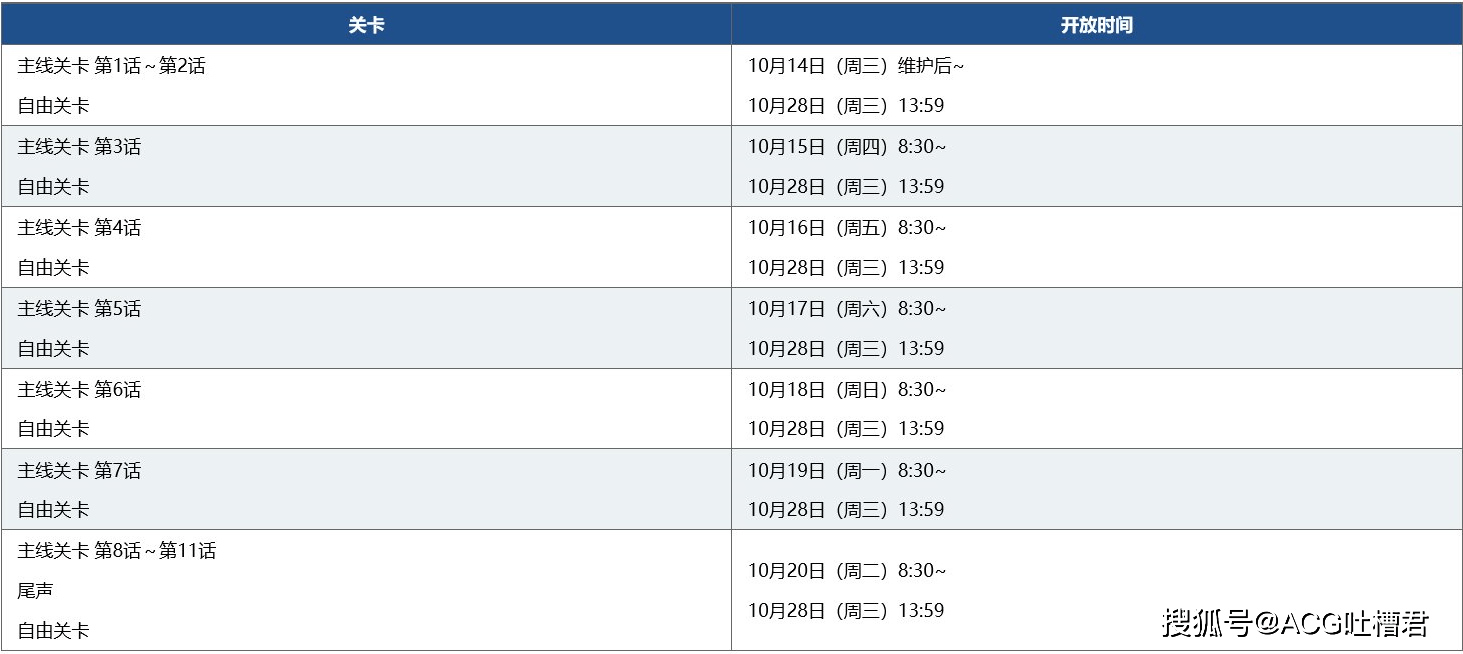The width and height of the screenshot is (1463, 654).
Task: Select 主线关卡 第8话~第11话 entry
Action: 116,551
